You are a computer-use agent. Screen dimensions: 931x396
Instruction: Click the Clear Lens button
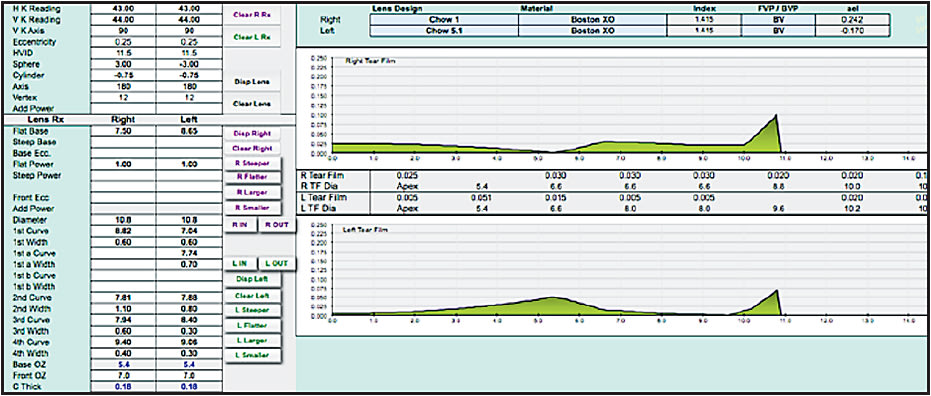point(252,103)
